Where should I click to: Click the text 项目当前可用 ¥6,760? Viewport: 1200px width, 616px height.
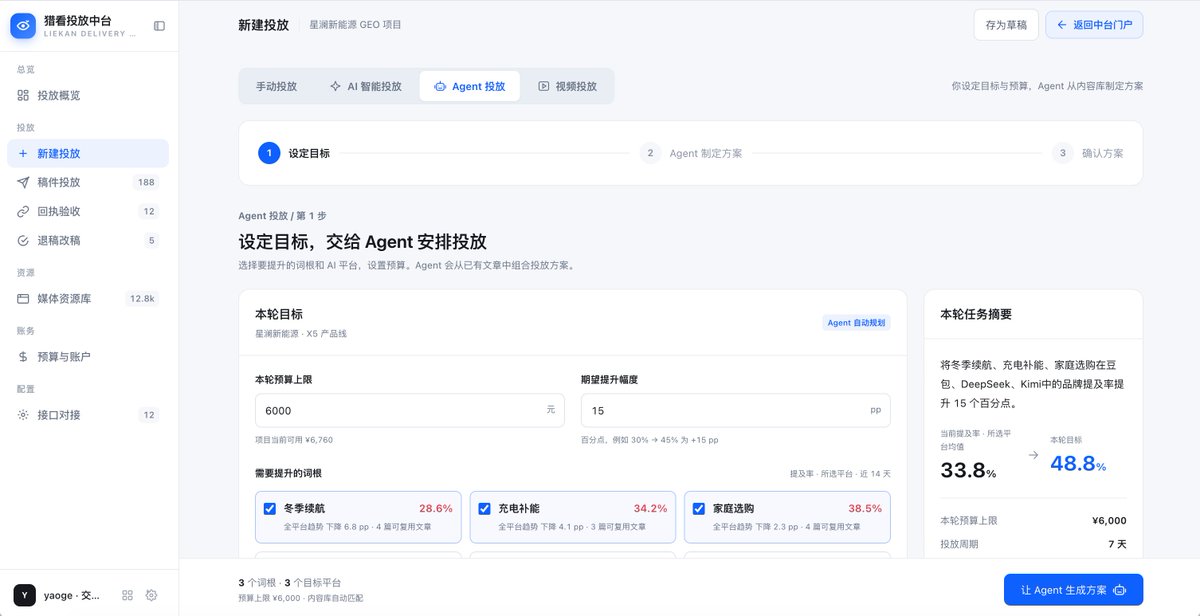(294, 440)
